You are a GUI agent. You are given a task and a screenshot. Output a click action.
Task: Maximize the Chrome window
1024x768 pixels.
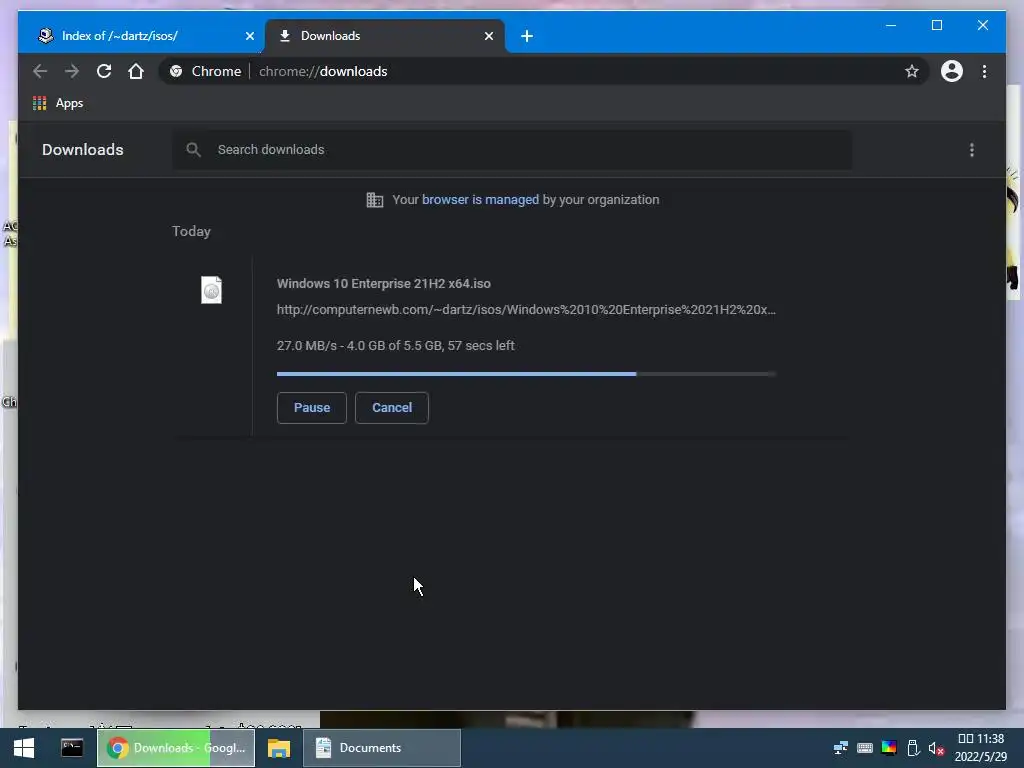coord(936,25)
